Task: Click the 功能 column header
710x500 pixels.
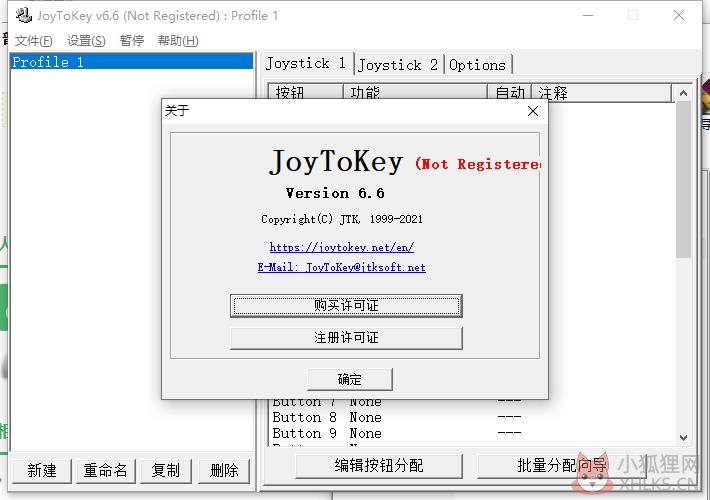Action: pyautogui.click(x=415, y=92)
